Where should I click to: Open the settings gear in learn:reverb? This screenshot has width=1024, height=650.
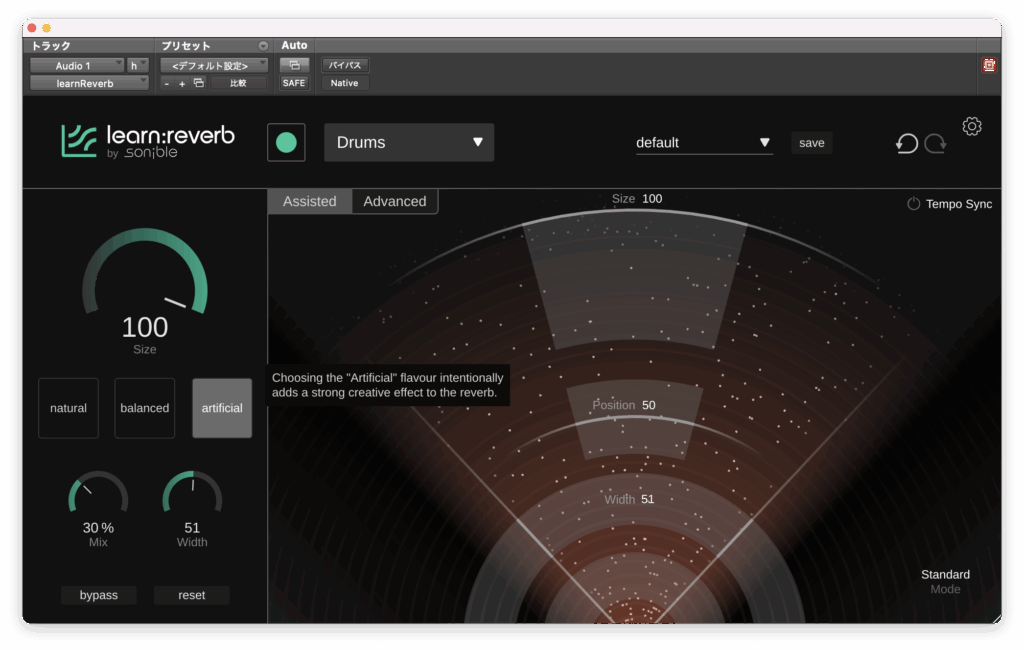tap(972, 126)
